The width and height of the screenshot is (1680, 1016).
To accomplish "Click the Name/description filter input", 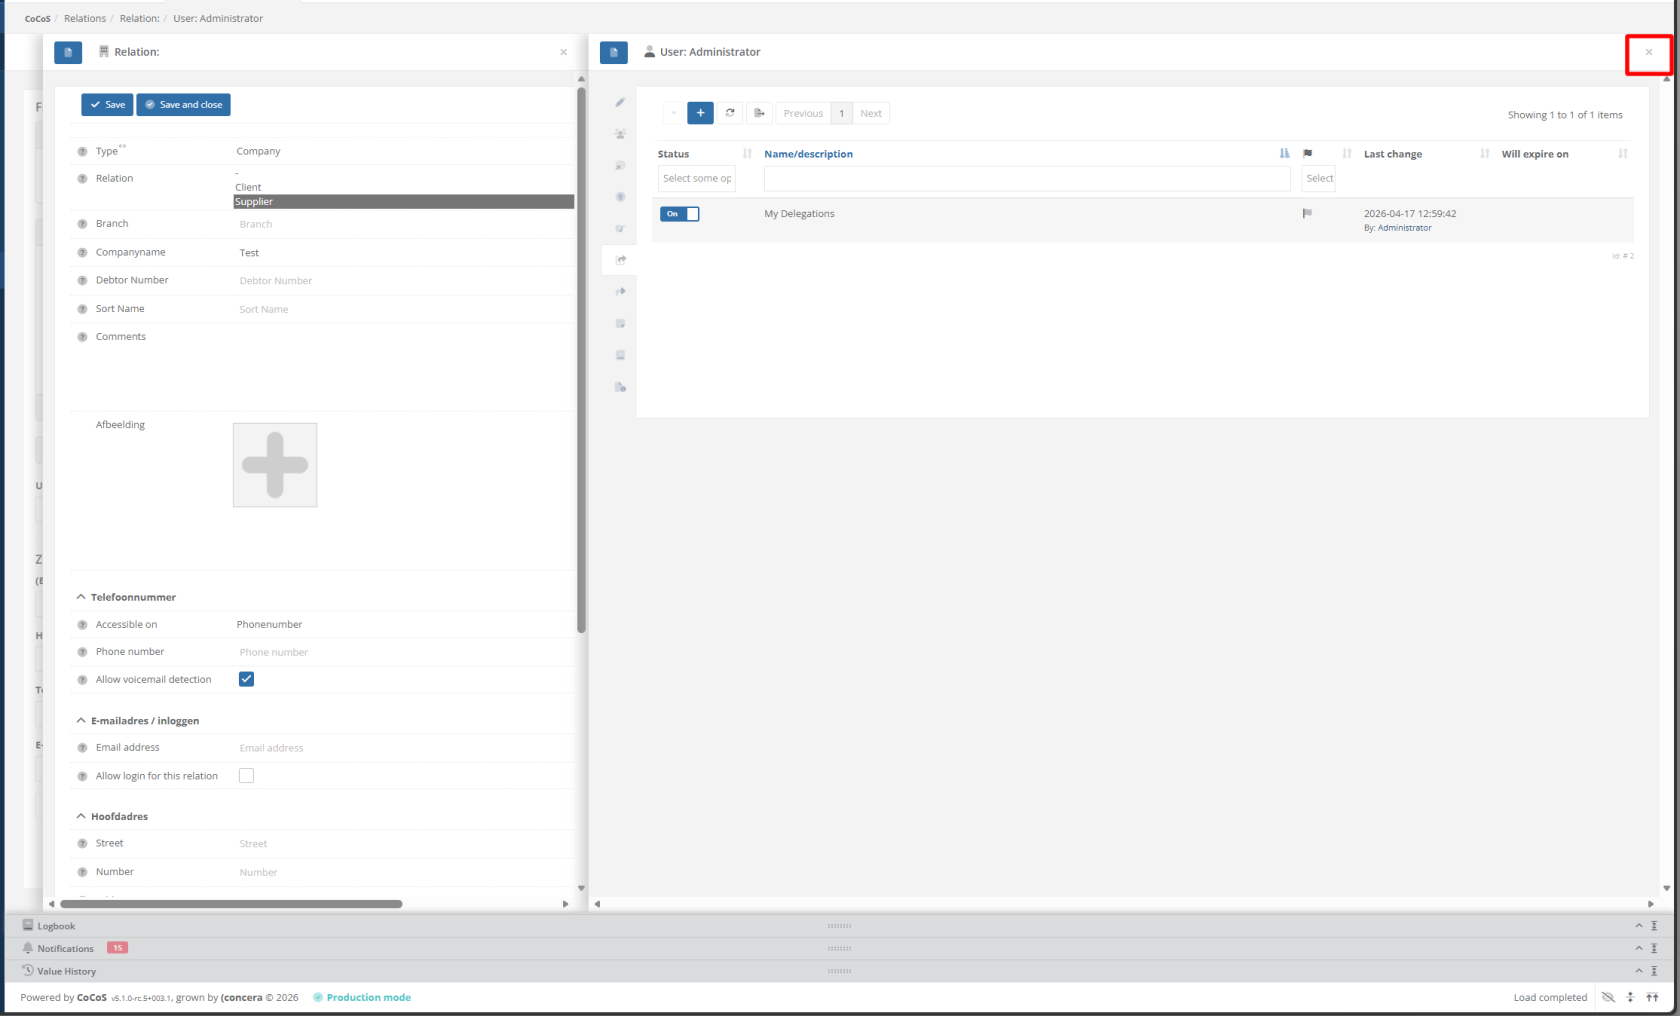I will pos(1027,178).
